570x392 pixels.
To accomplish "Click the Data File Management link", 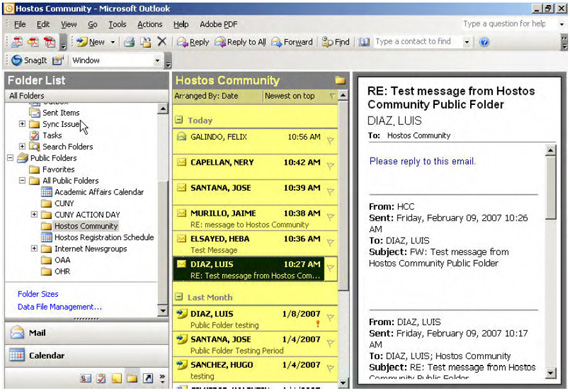I will [60, 307].
